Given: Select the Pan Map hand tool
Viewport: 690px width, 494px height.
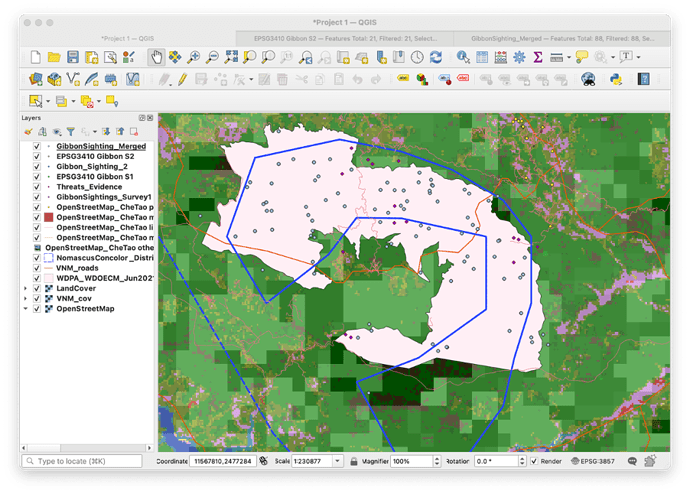Looking at the screenshot, I should pos(156,57).
